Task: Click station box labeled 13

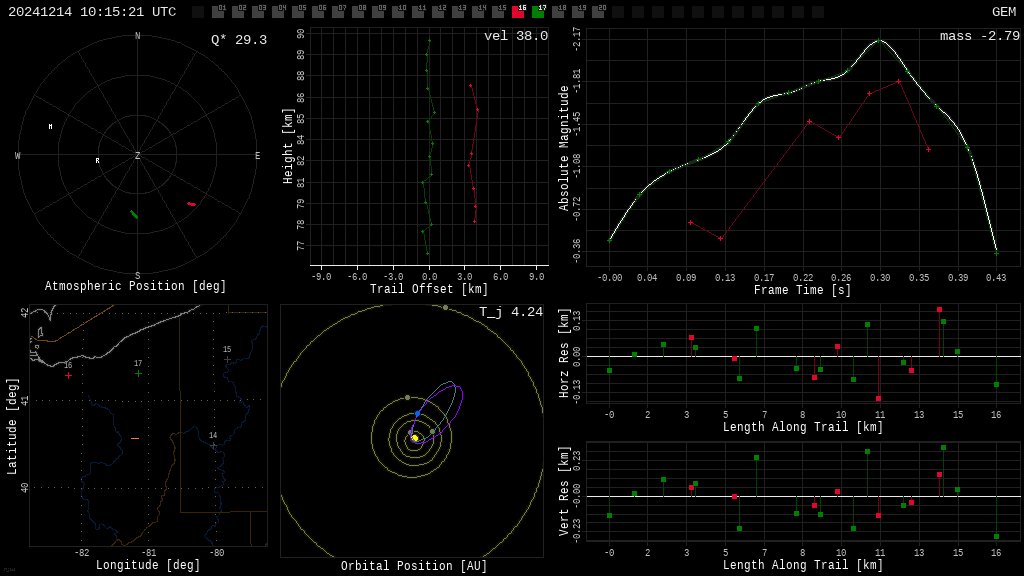Action: [x=458, y=12]
